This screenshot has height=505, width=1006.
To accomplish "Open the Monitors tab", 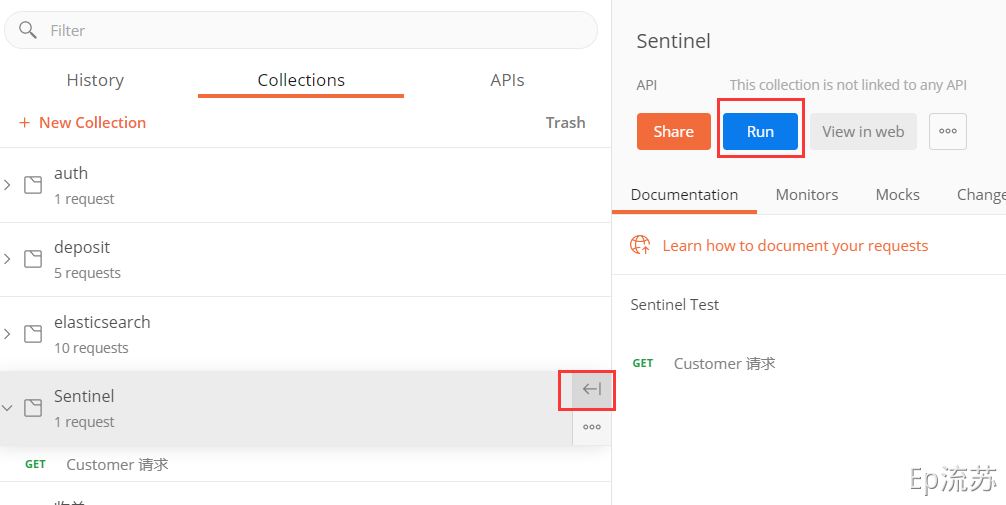I will 806,194.
